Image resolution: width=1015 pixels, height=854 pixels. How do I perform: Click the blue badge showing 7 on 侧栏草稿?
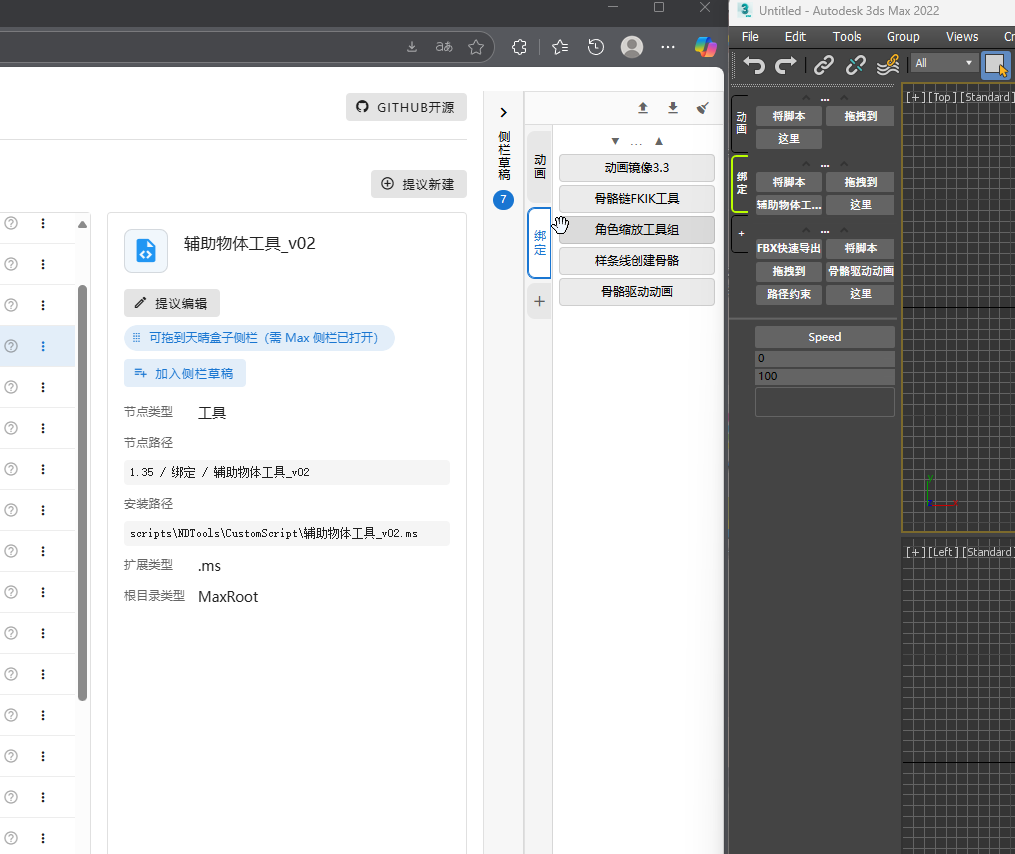tap(503, 199)
